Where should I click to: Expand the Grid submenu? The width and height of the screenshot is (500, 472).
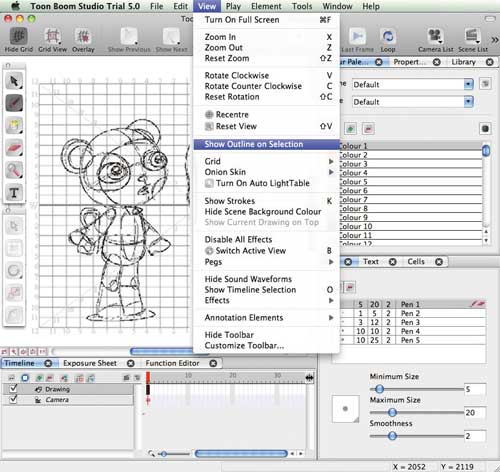(x=266, y=161)
